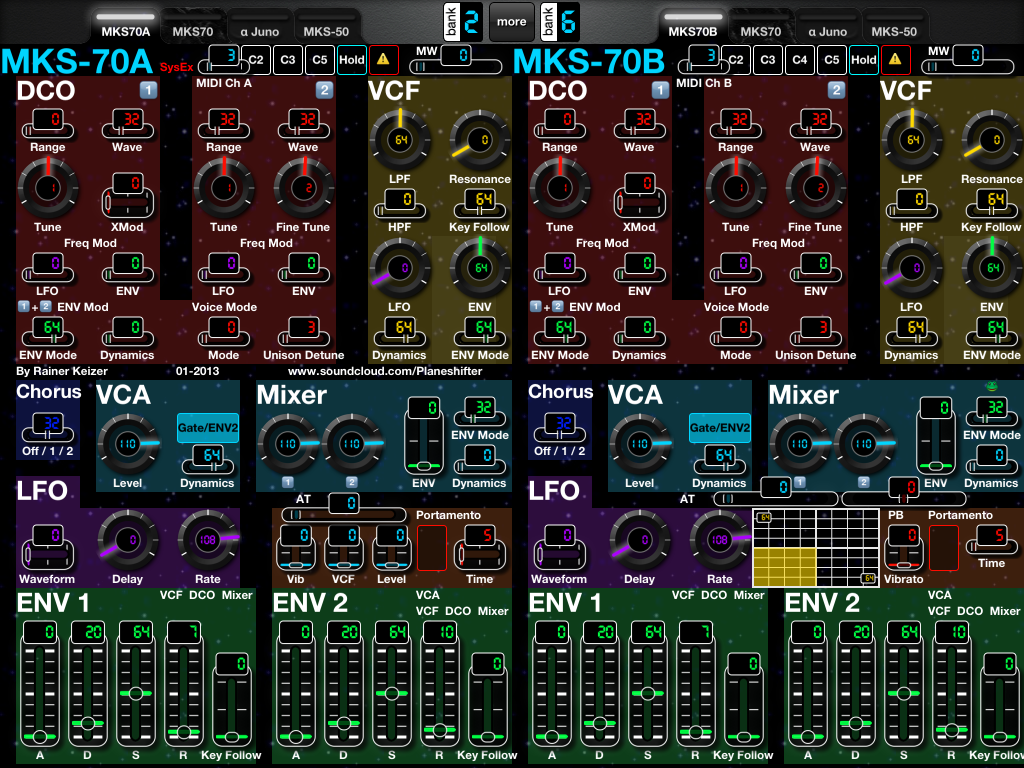
Task: Change the XMod selector in MKS-70A
Action: (x=128, y=195)
